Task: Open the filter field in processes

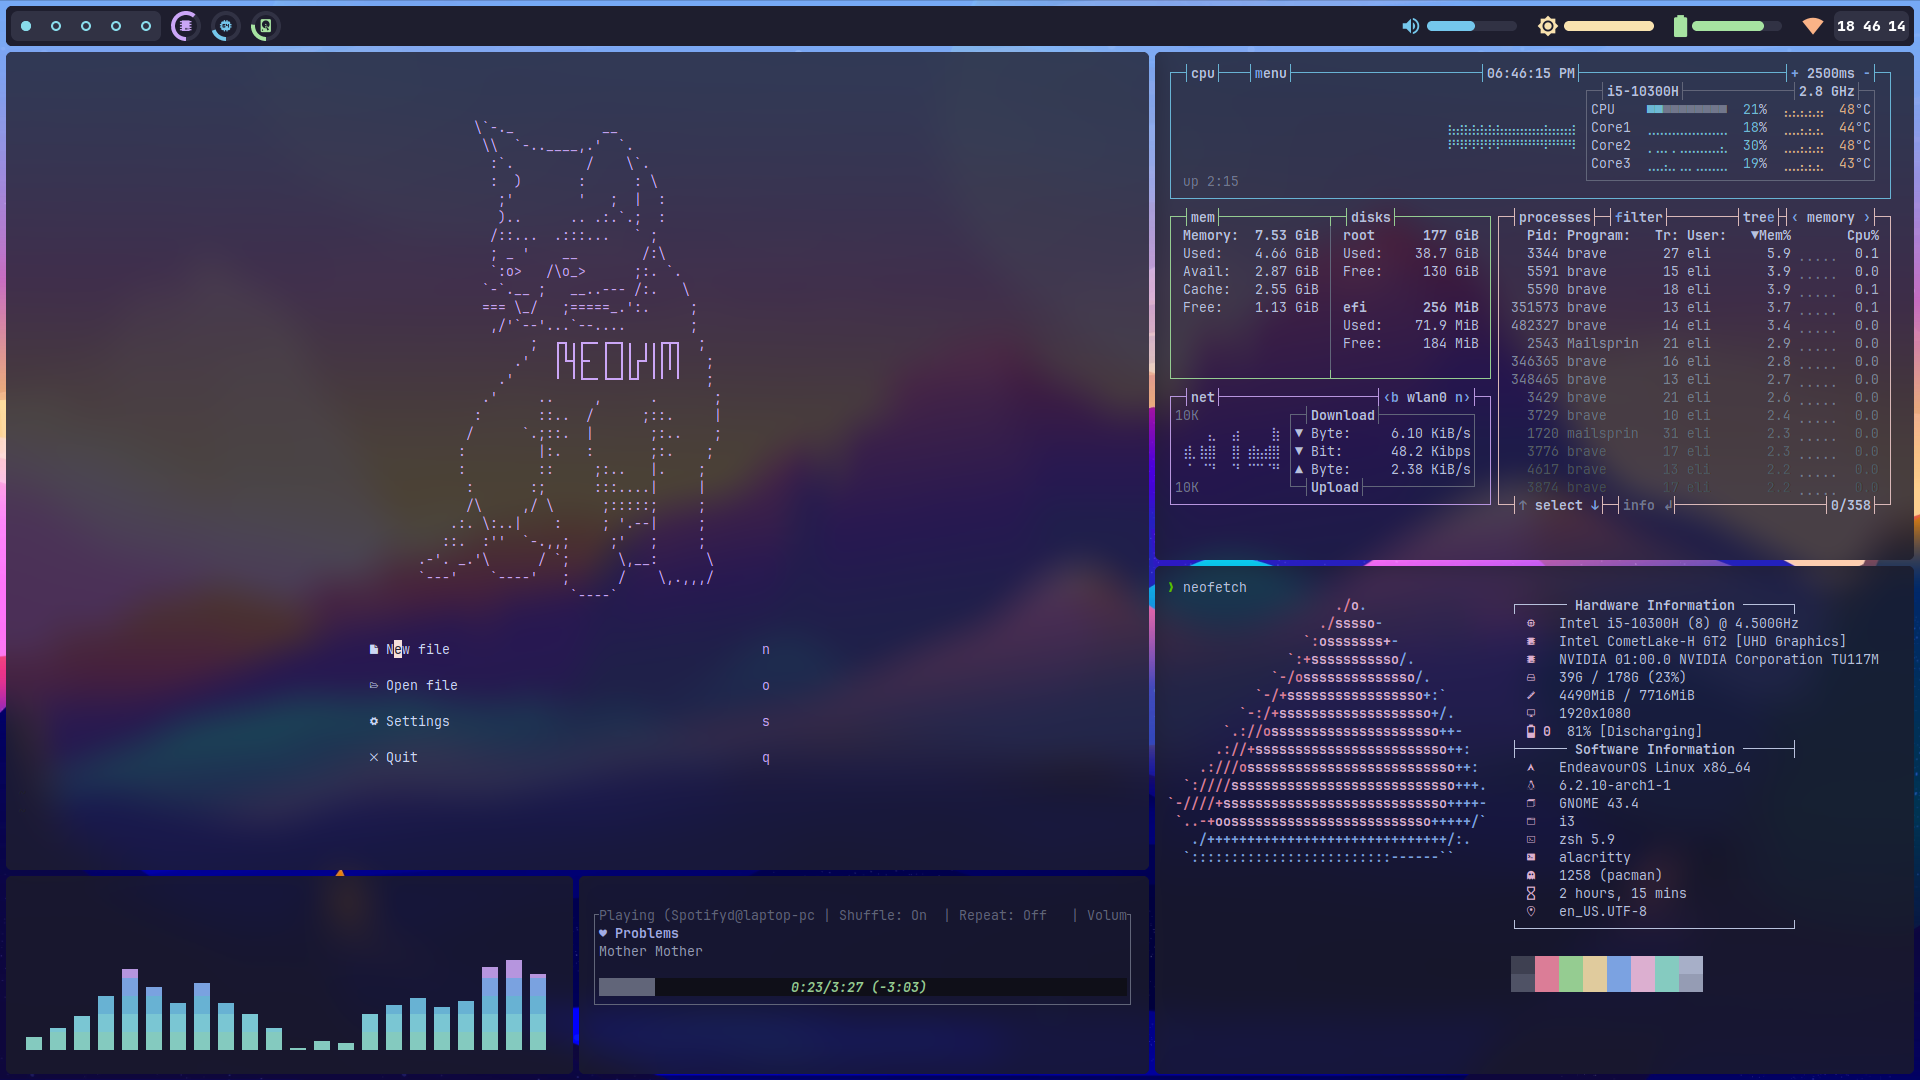Action: pyautogui.click(x=1638, y=217)
